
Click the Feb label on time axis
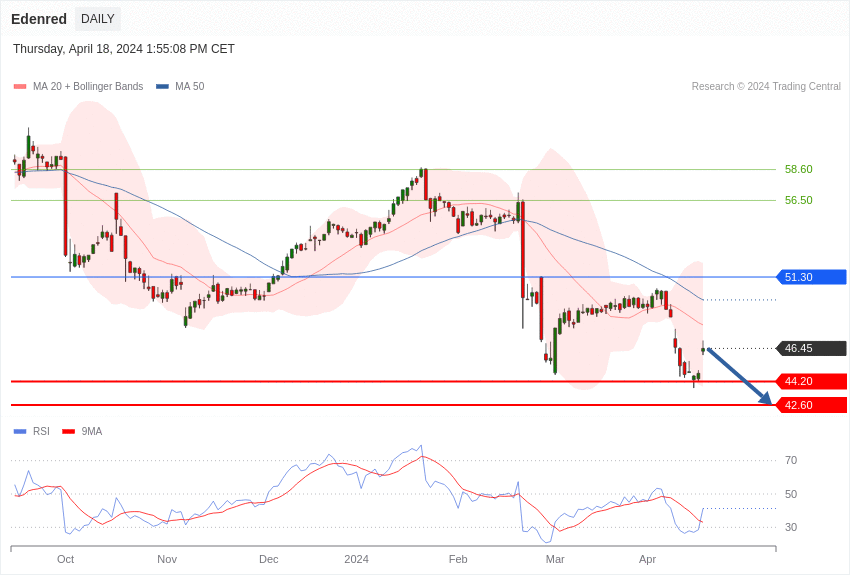point(458,559)
